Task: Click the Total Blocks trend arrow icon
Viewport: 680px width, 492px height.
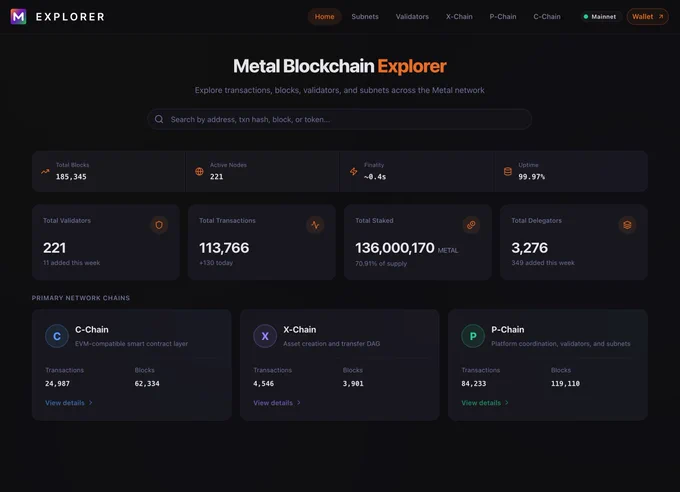Action: (45, 171)
